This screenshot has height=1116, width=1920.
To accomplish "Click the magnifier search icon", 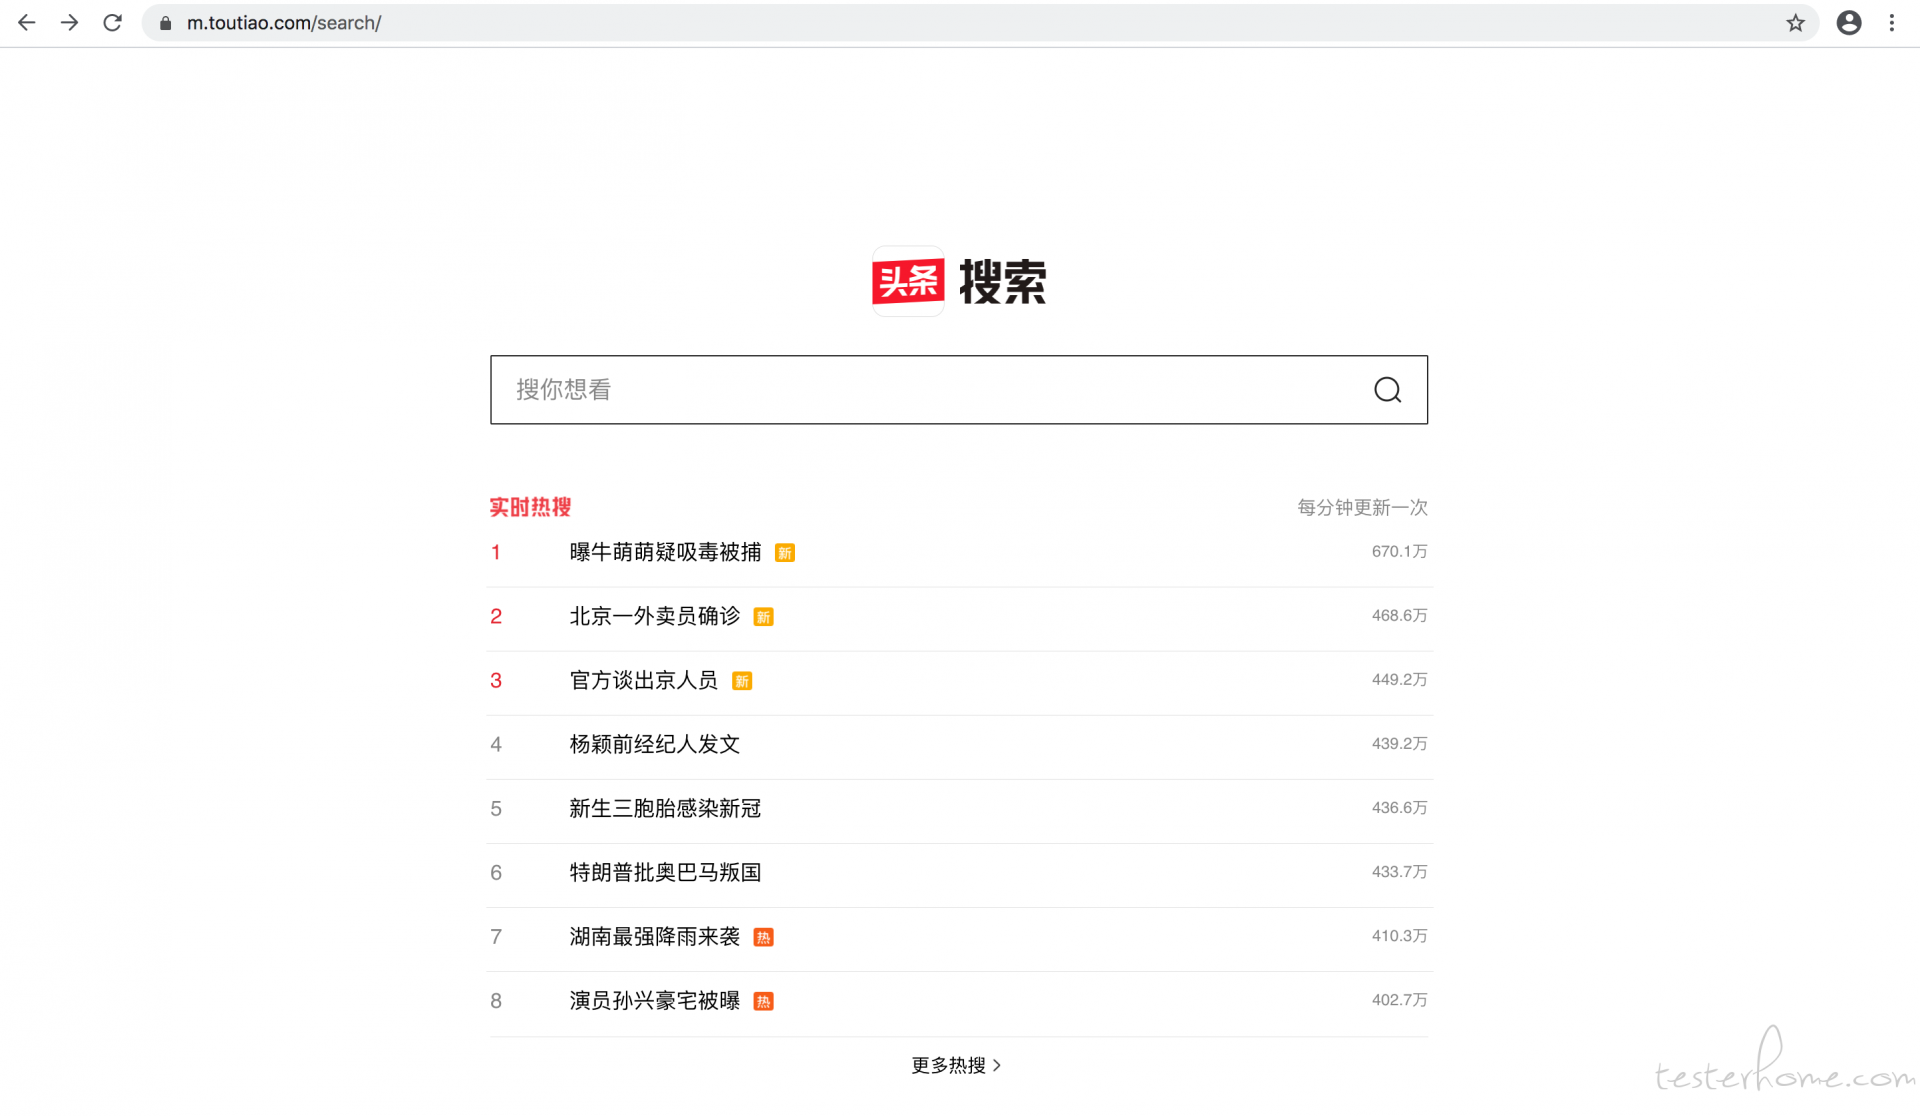I will 1387,390.
